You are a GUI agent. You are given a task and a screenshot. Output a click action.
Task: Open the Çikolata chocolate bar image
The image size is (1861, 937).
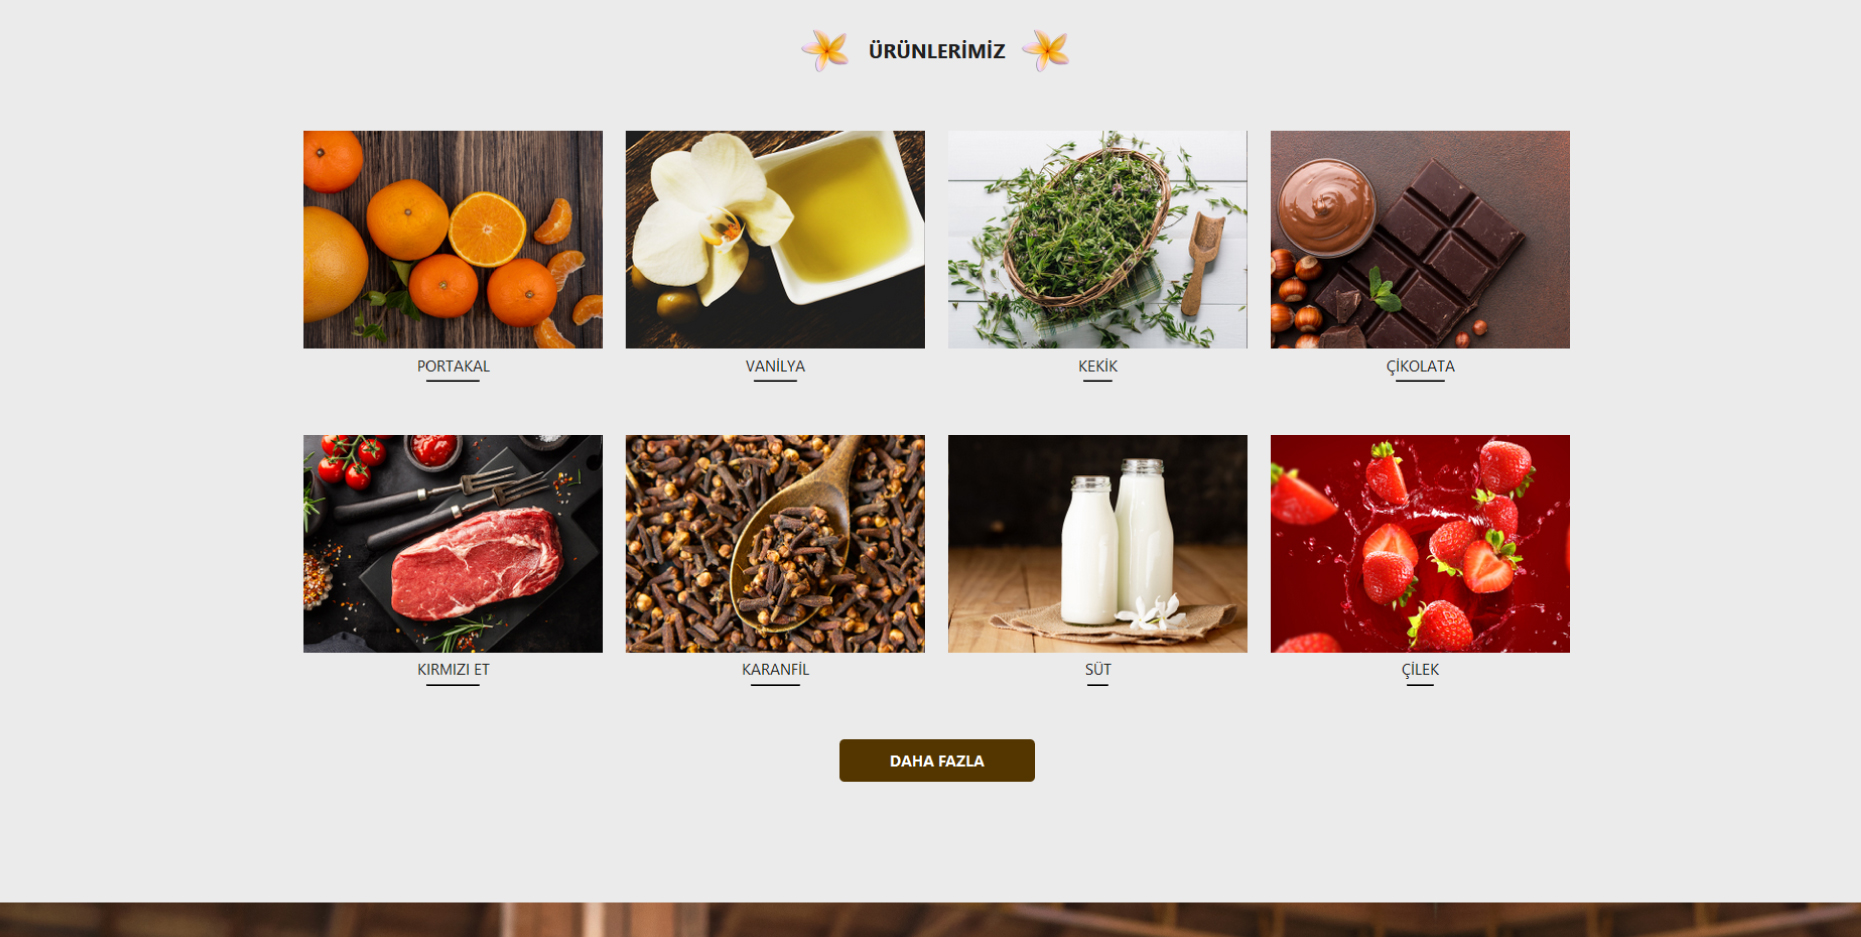(x=1420, y=239)
